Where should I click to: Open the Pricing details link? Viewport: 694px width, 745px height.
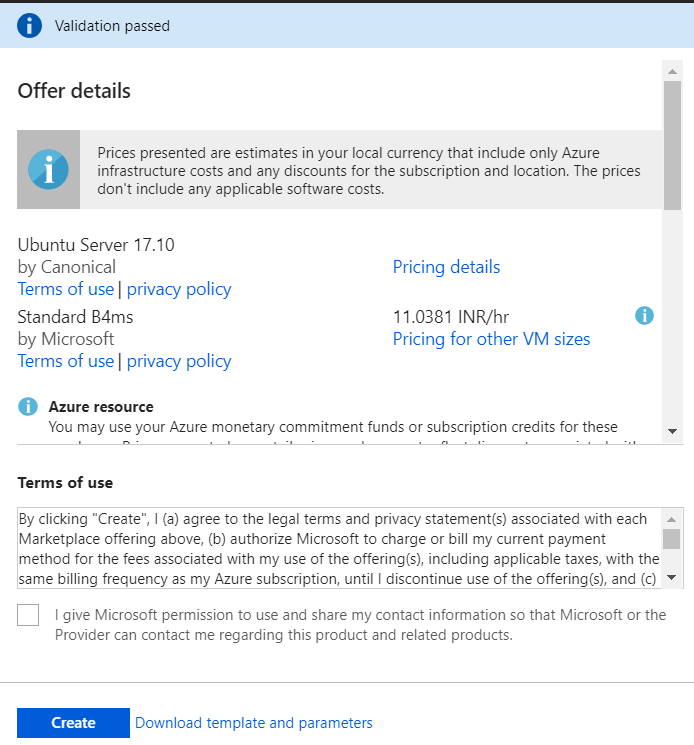(446, 267)
